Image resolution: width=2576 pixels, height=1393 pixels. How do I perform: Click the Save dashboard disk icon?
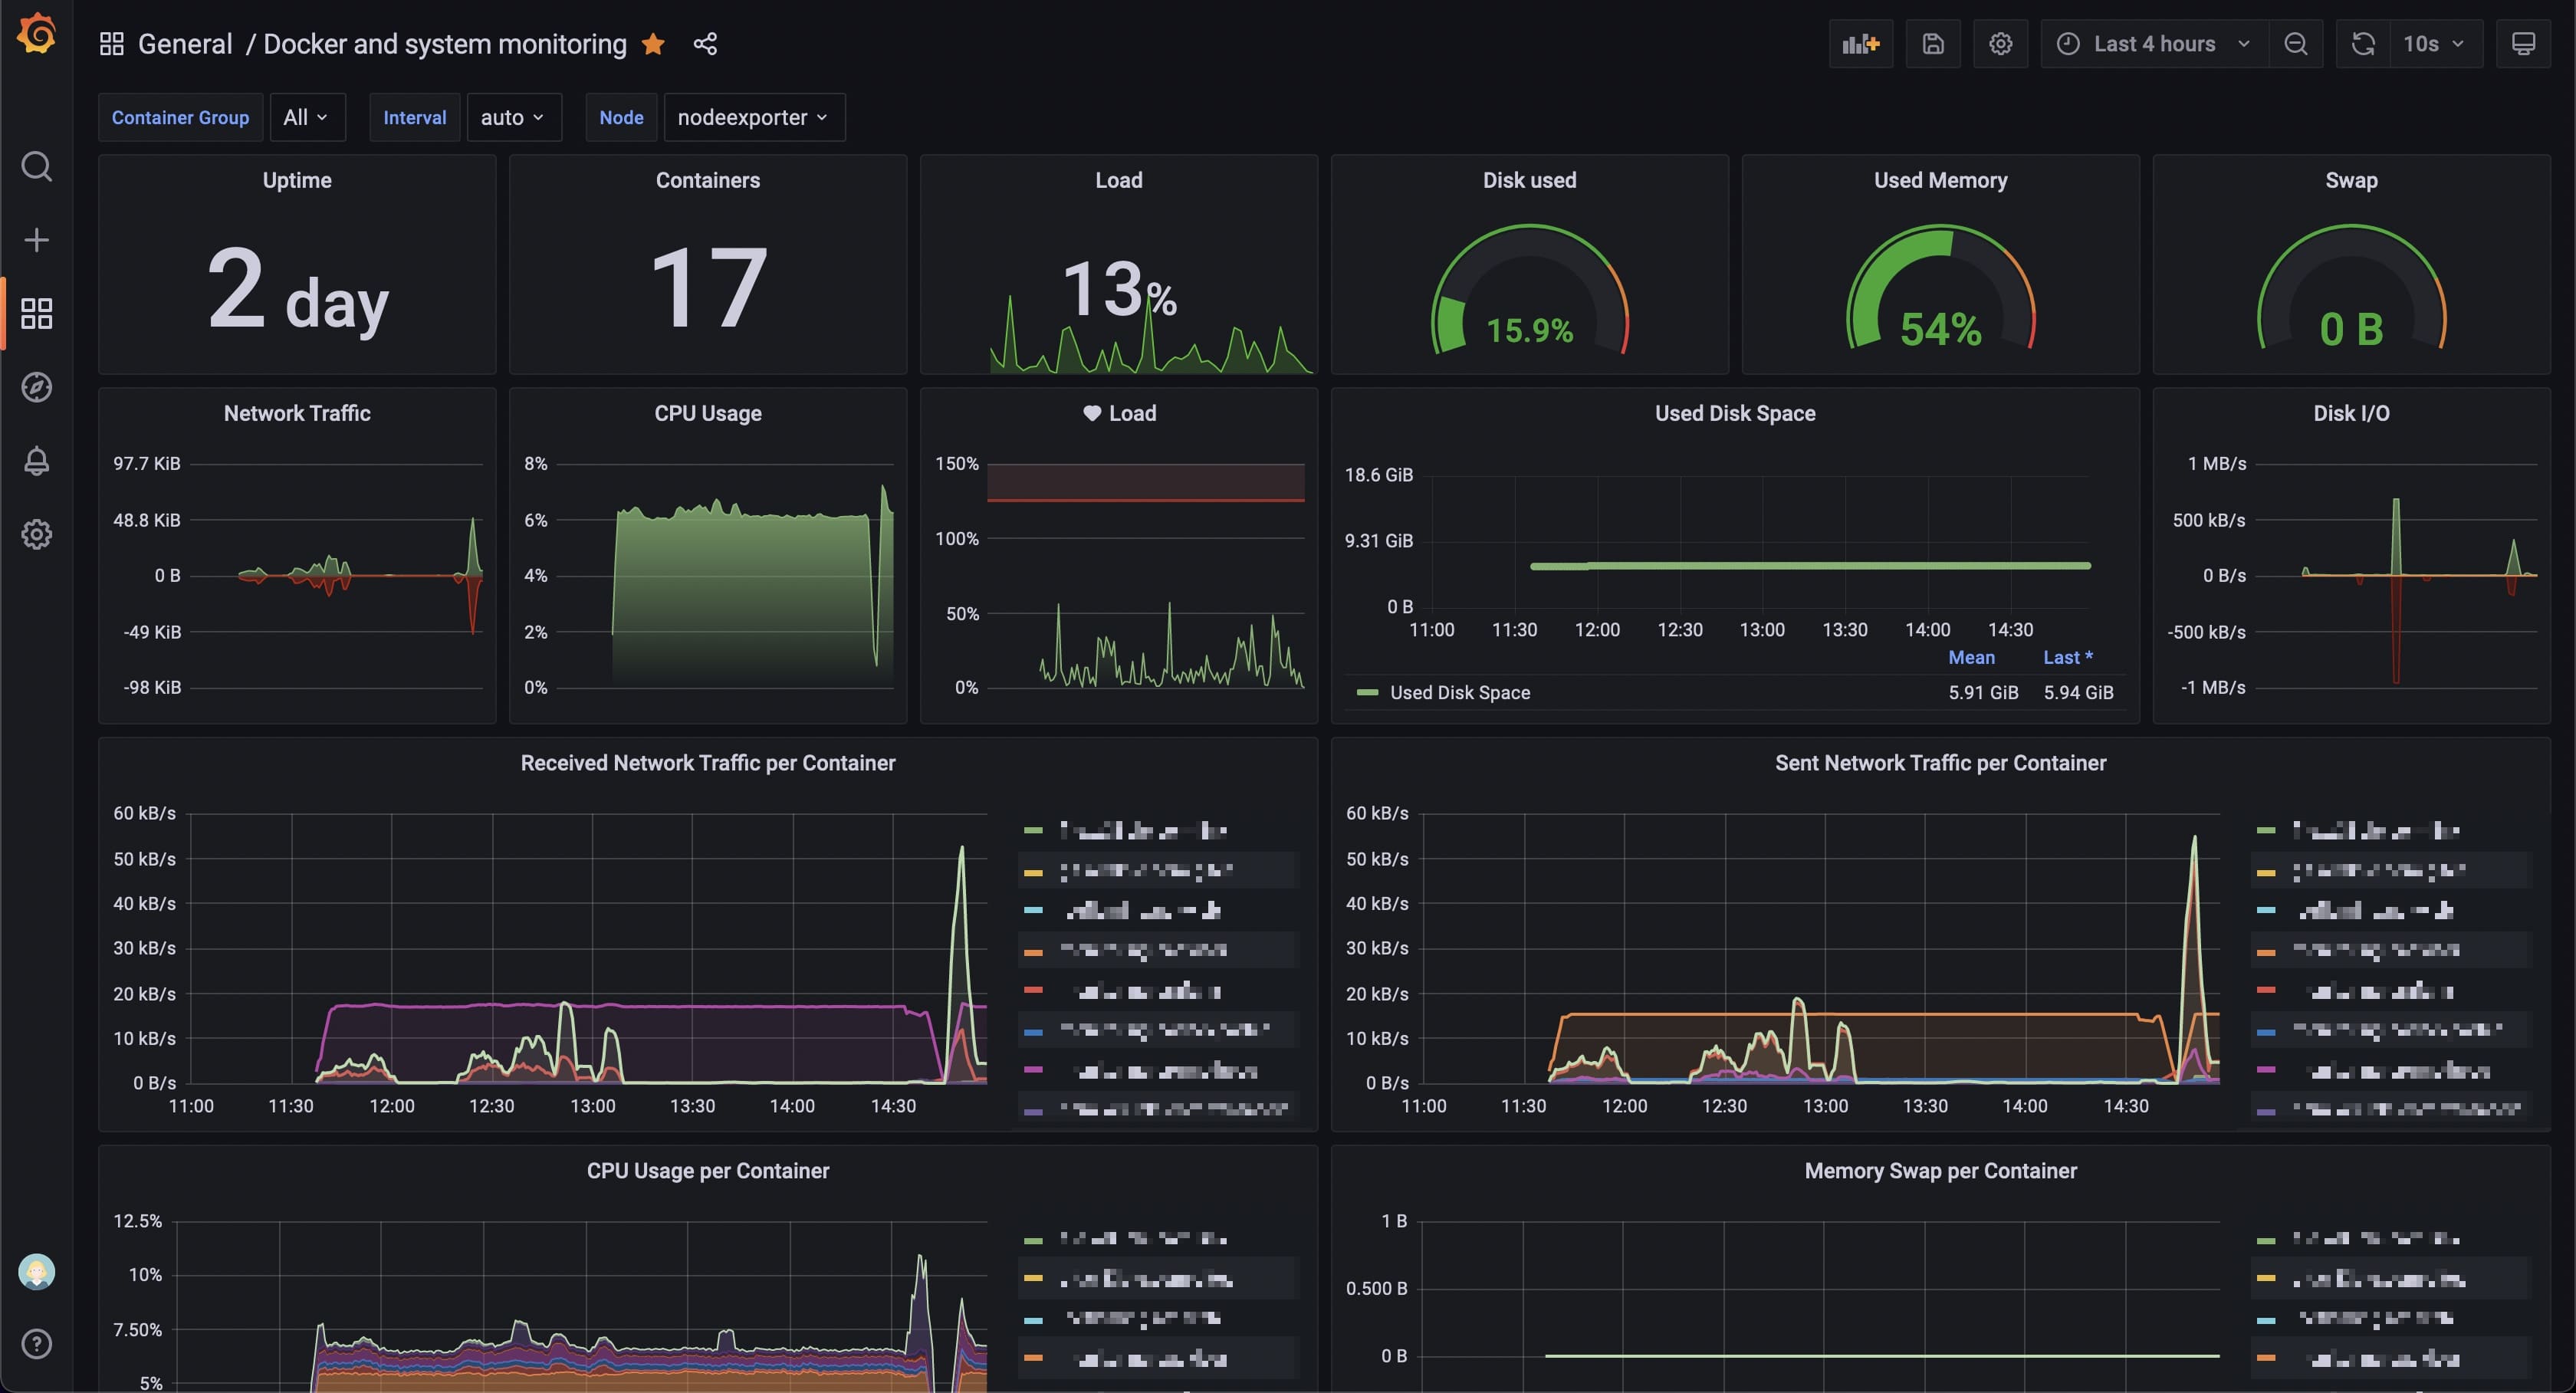pos(1932,44)
